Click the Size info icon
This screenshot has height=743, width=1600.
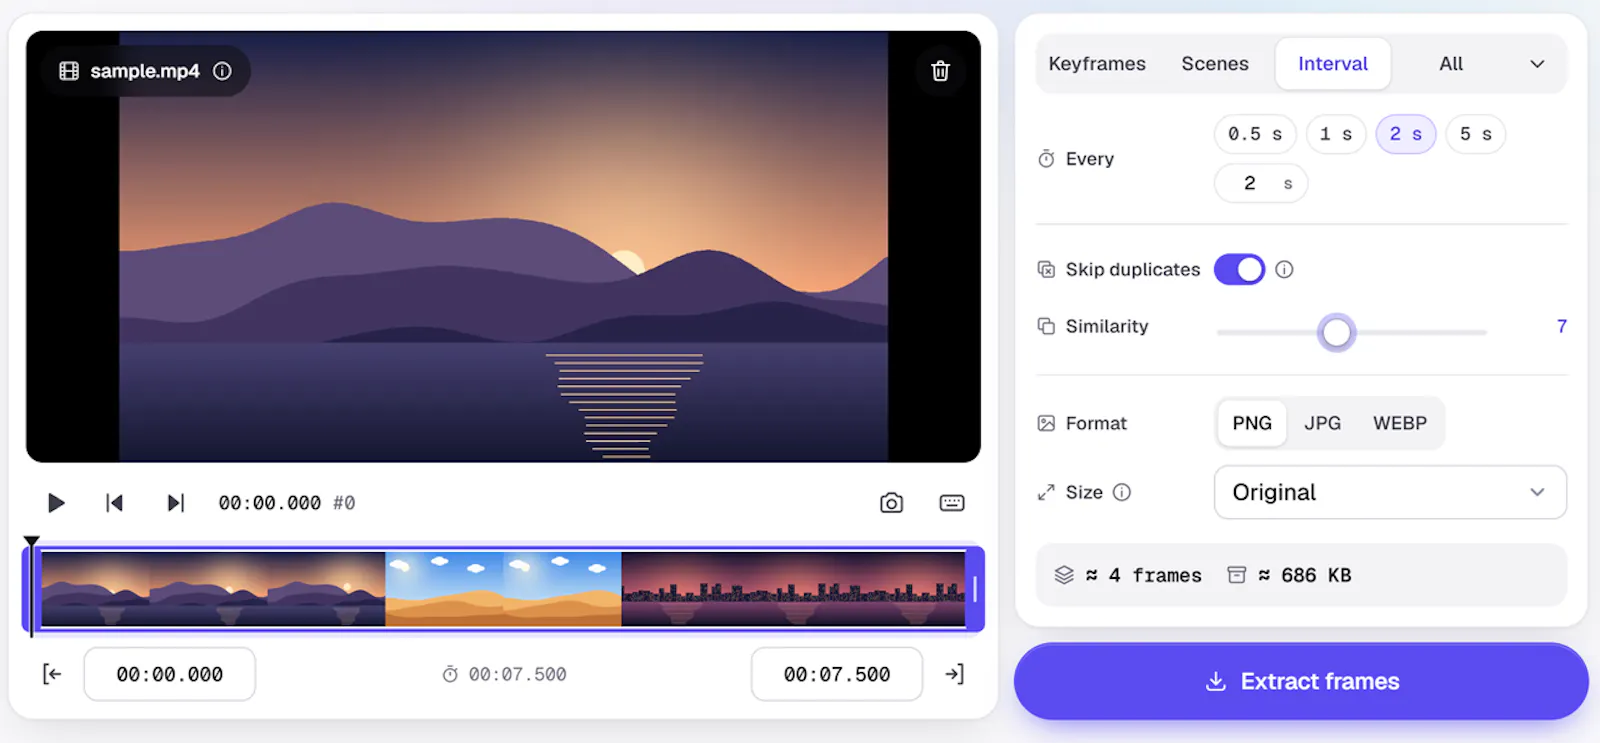coord(1122,492)
